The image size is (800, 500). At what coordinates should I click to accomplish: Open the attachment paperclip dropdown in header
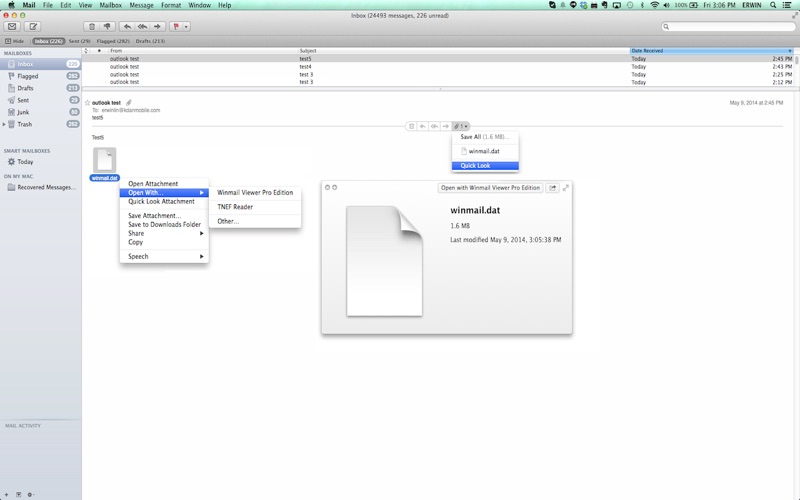[x=461, y=126]
